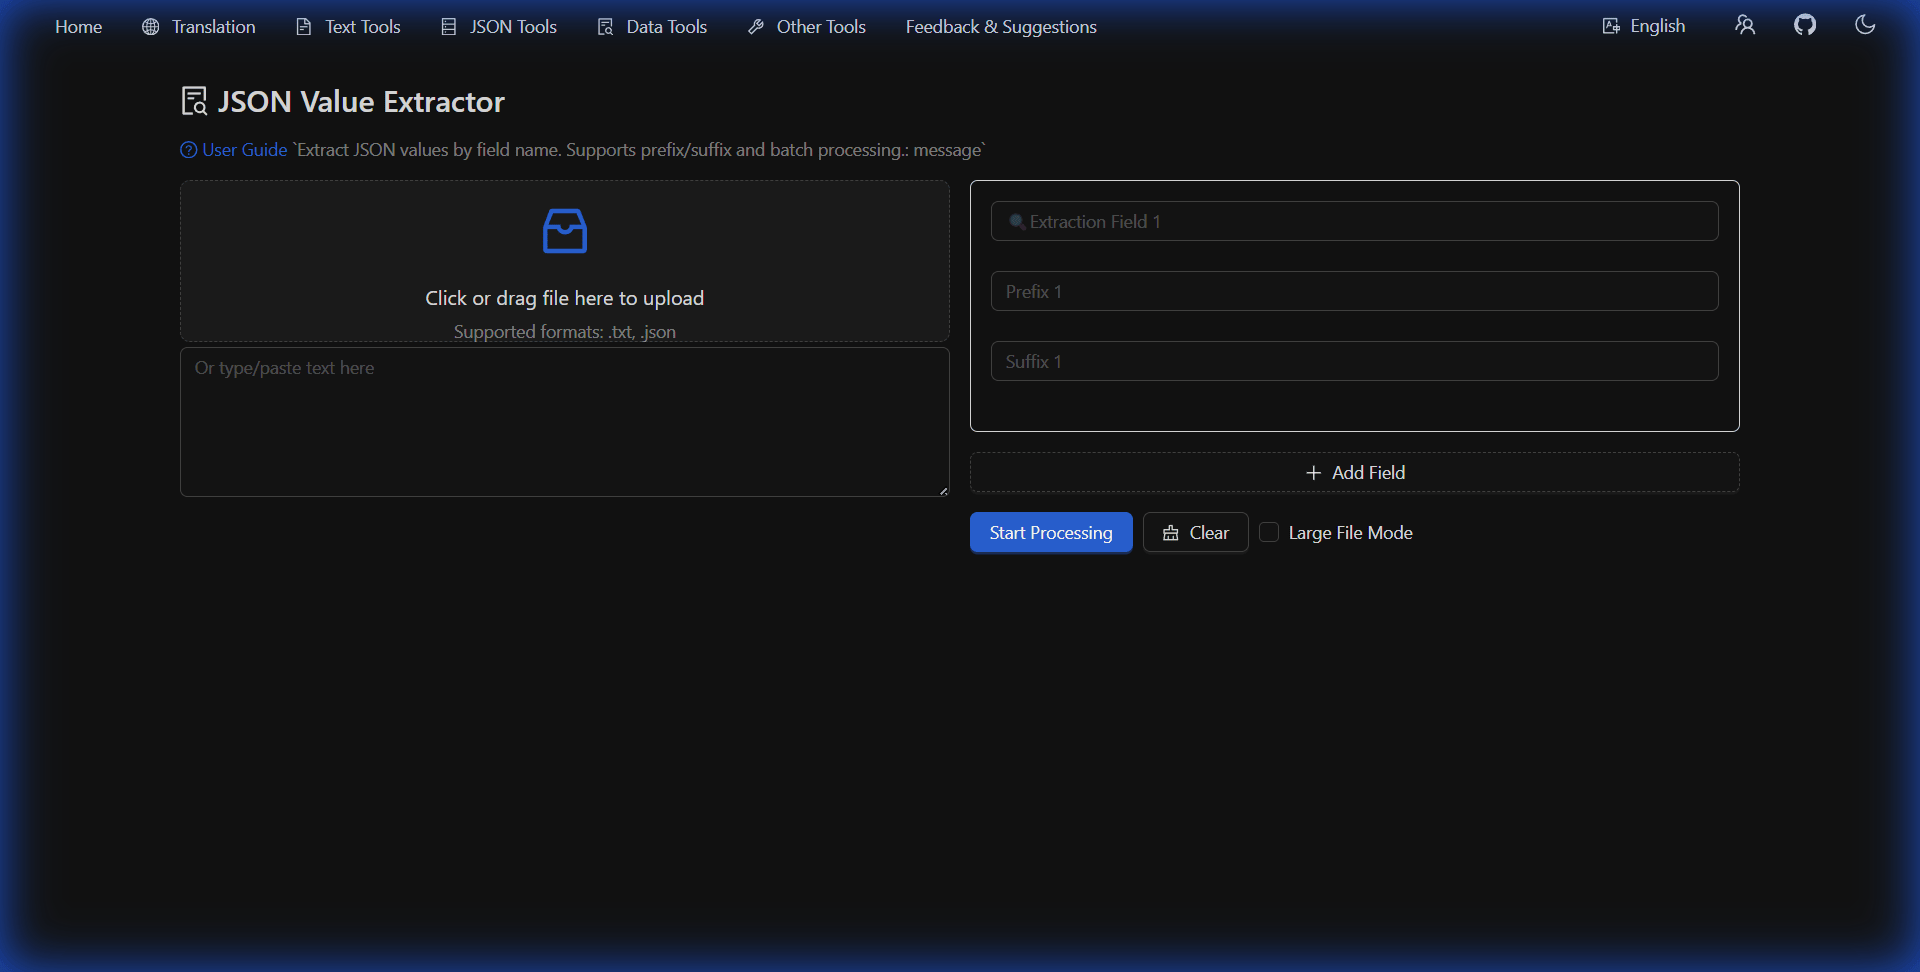Open the user account icon
Viewport: 1920px width, 972px height.
pos(1744,25)
